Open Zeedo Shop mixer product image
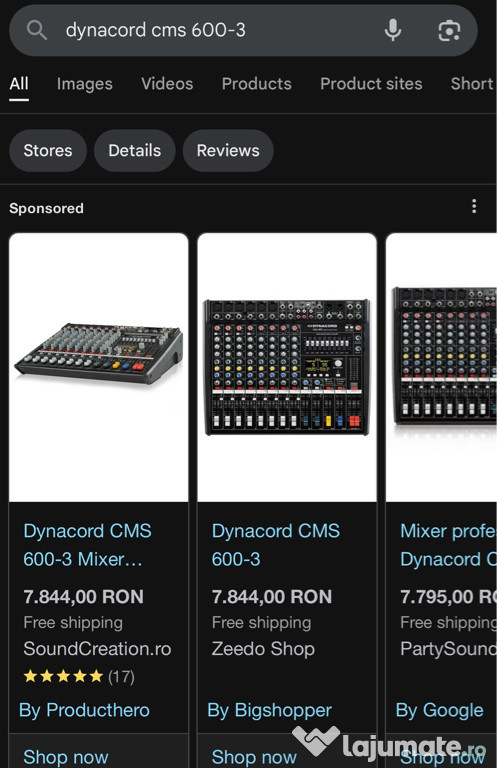This screenshot has width=497, height=768. click(287, 367)
